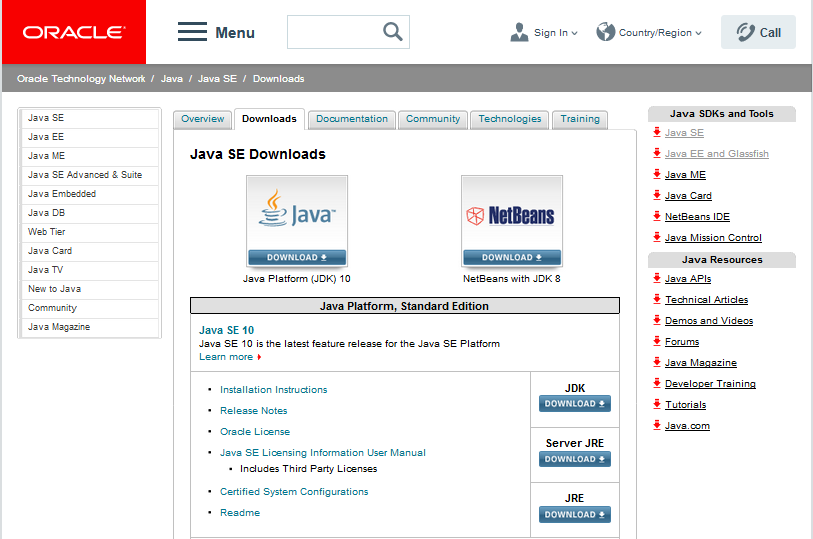This screenshot has height=539, width=813.
Task: Open the Java SE 10 heading link
Action: pyautogui.click(x=227, y=330)
